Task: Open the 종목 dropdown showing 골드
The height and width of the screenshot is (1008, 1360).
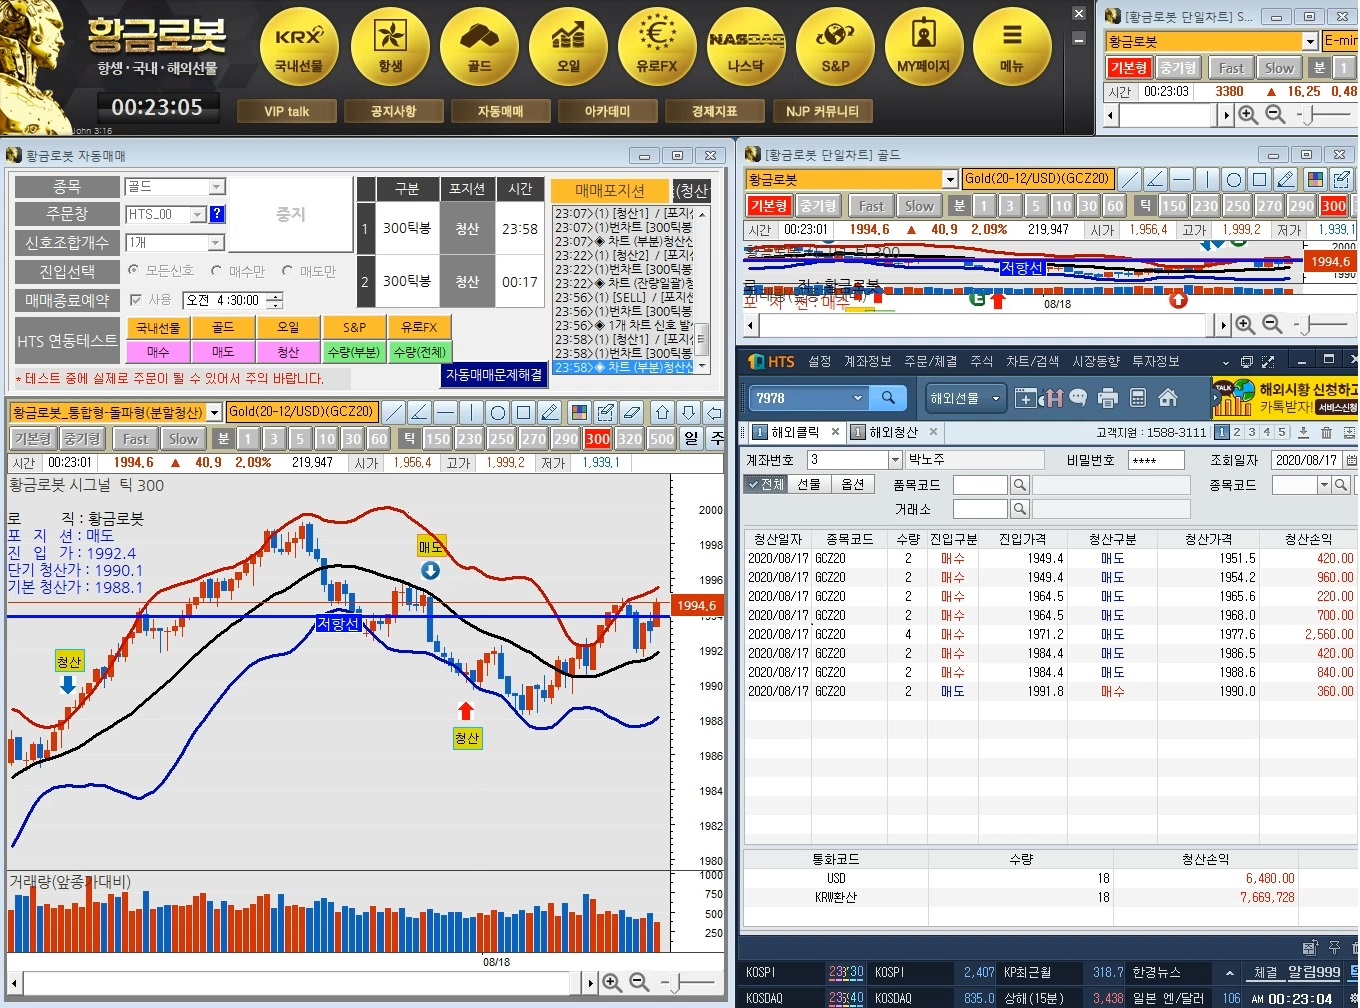Action: point(217,187)
